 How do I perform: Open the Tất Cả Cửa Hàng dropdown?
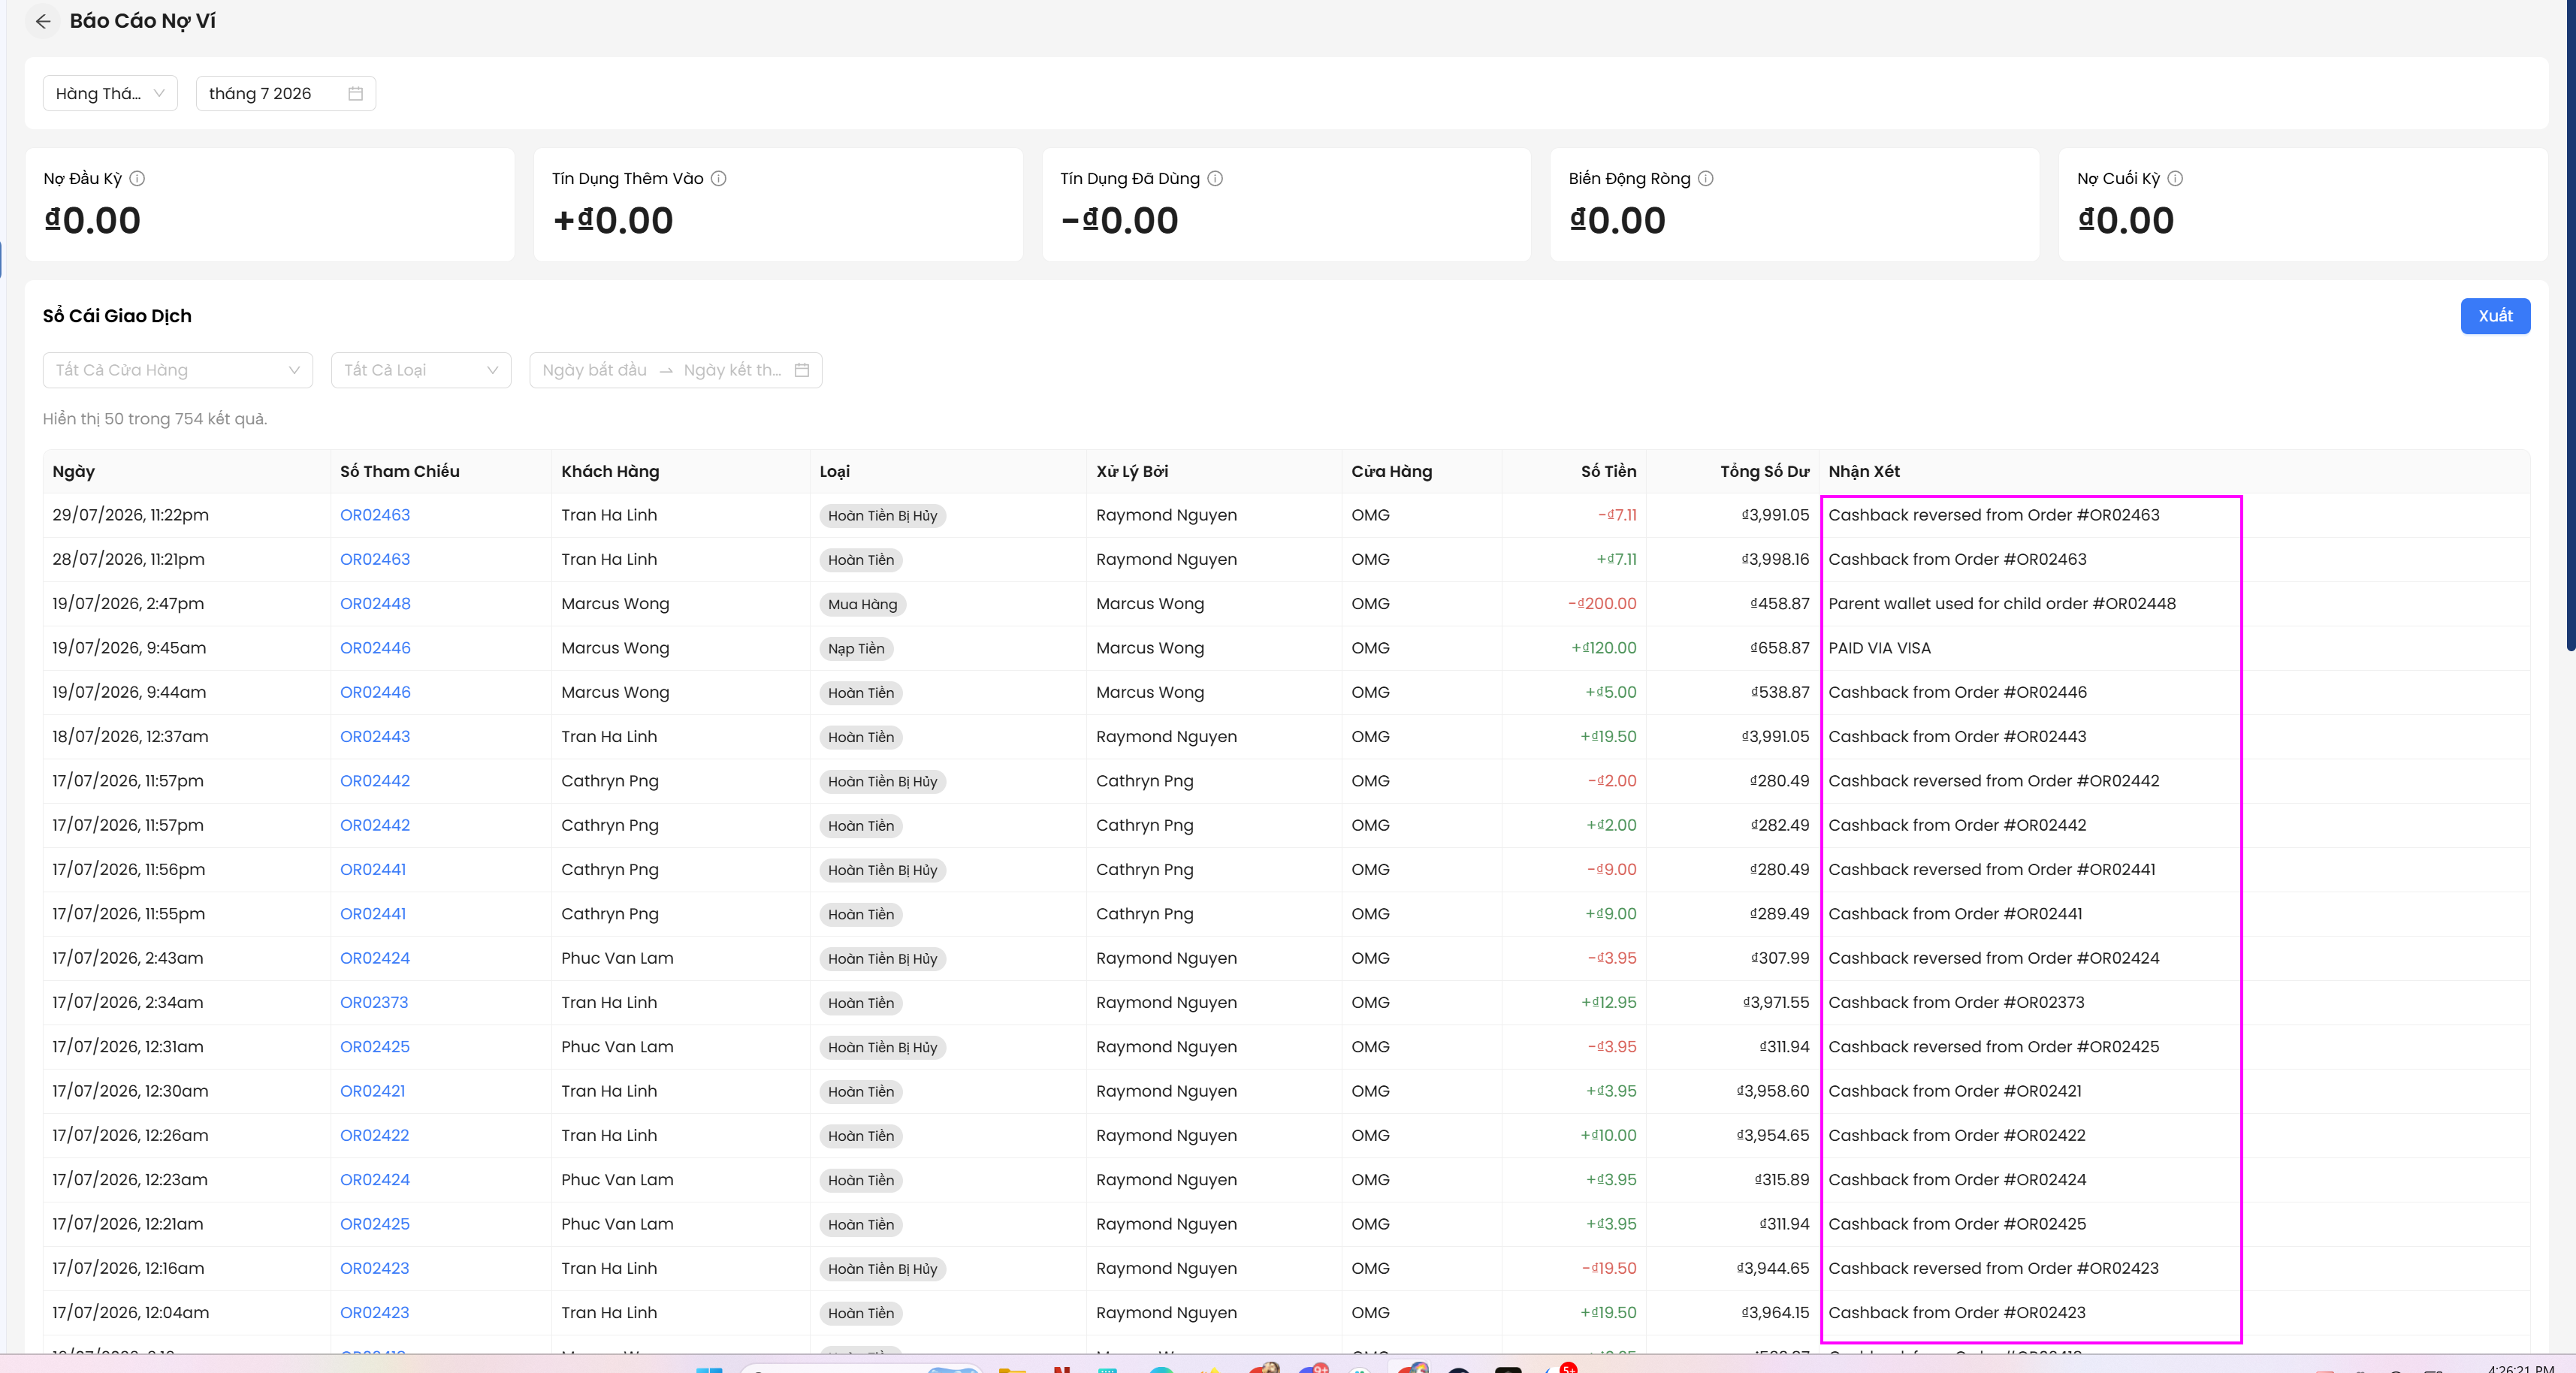tap(178, 370)
